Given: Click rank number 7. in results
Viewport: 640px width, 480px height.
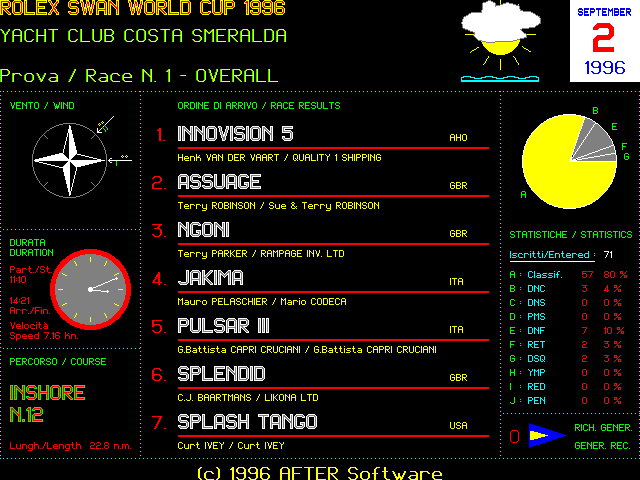Looking at the screenshot, I should pyautogui.click(x=159, y=422).
